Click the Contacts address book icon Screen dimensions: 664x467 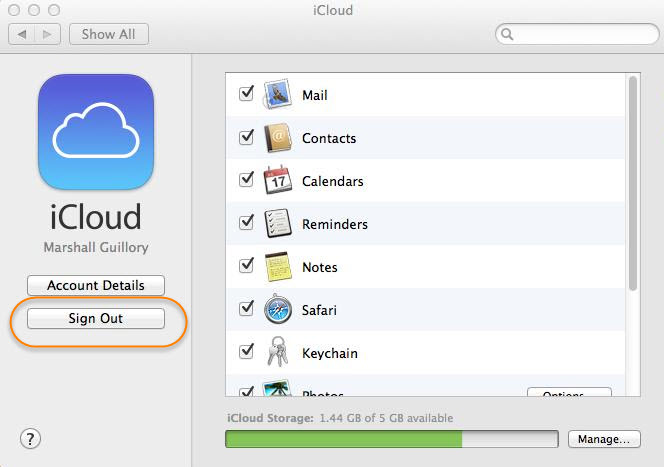278,138
